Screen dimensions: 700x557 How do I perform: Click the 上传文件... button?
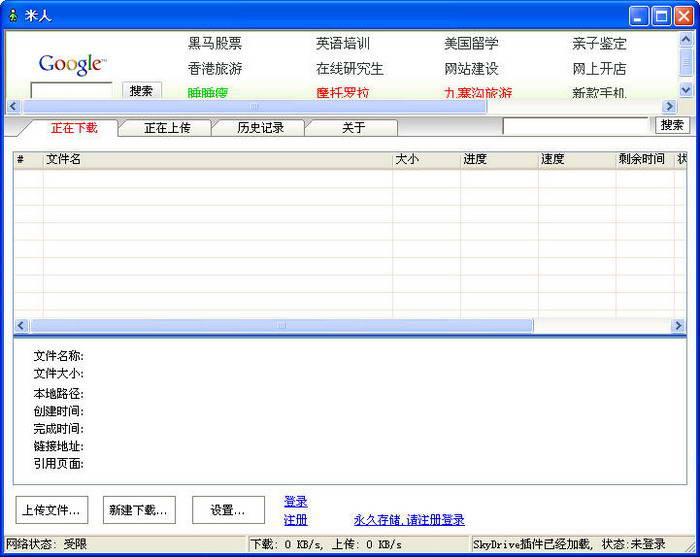coord(52,510)
